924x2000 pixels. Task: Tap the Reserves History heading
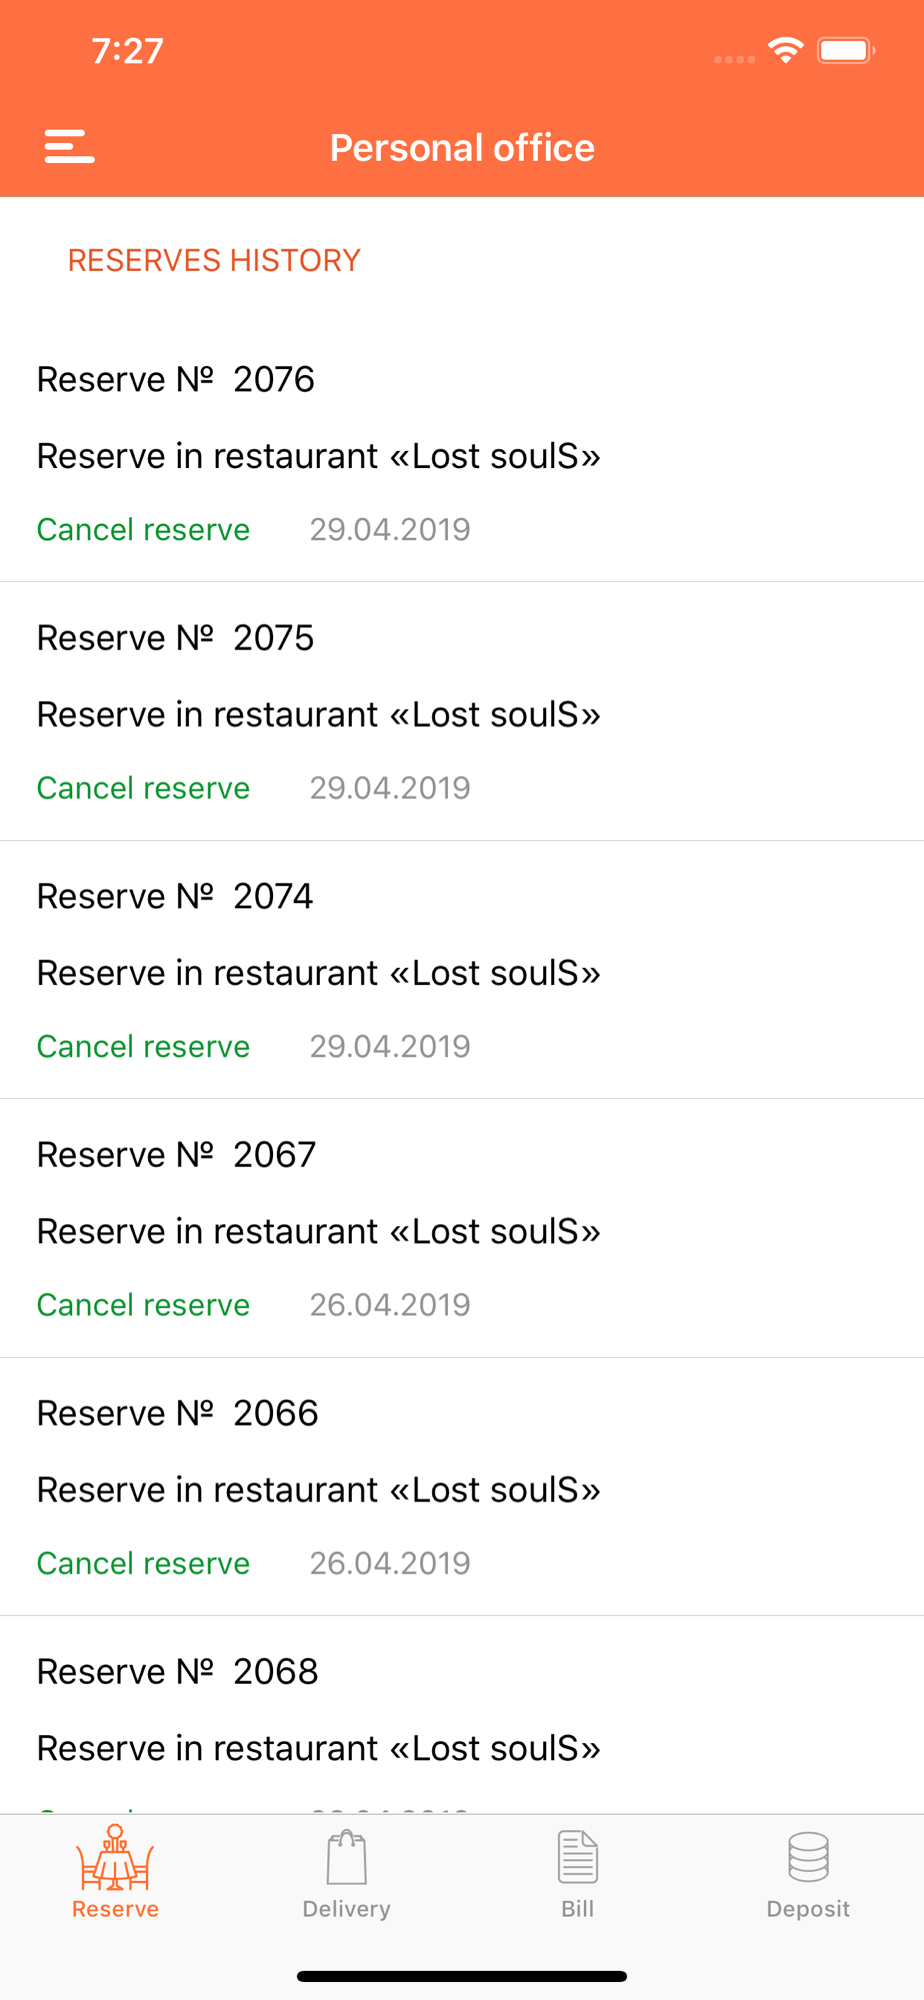[214, 260]
